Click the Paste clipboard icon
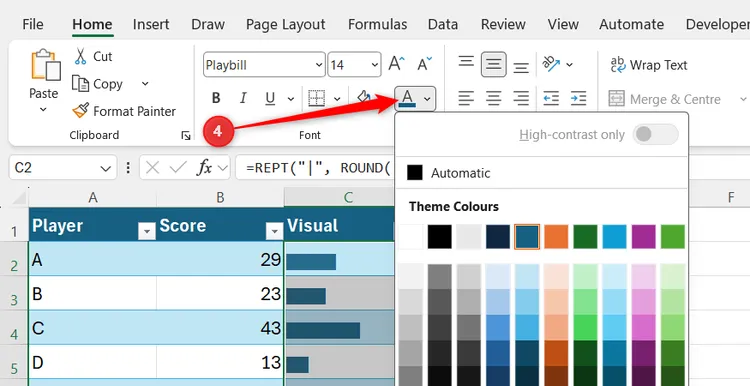750x386 pixels. pos(45,65)
